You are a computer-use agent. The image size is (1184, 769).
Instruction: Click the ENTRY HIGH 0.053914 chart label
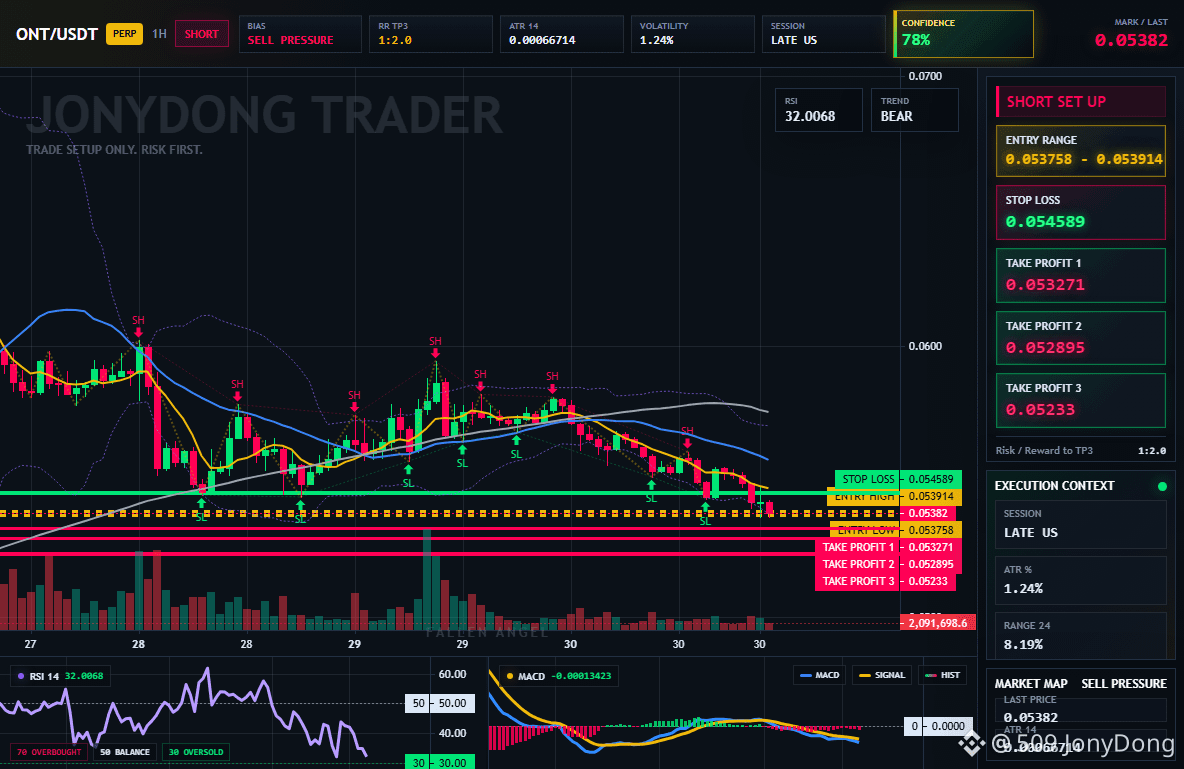tap(894, 496)
